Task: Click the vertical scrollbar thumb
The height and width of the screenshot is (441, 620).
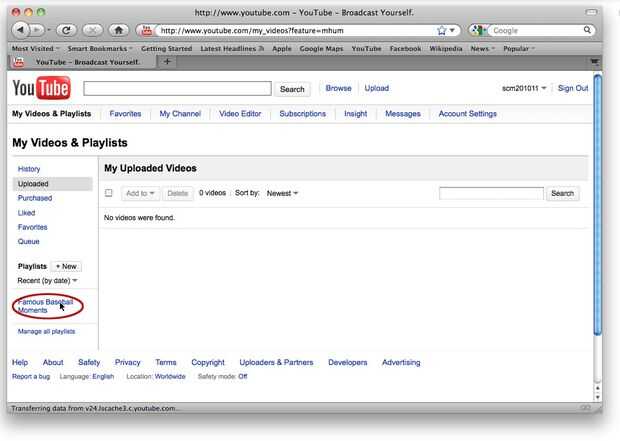Action: click(597, 205)
